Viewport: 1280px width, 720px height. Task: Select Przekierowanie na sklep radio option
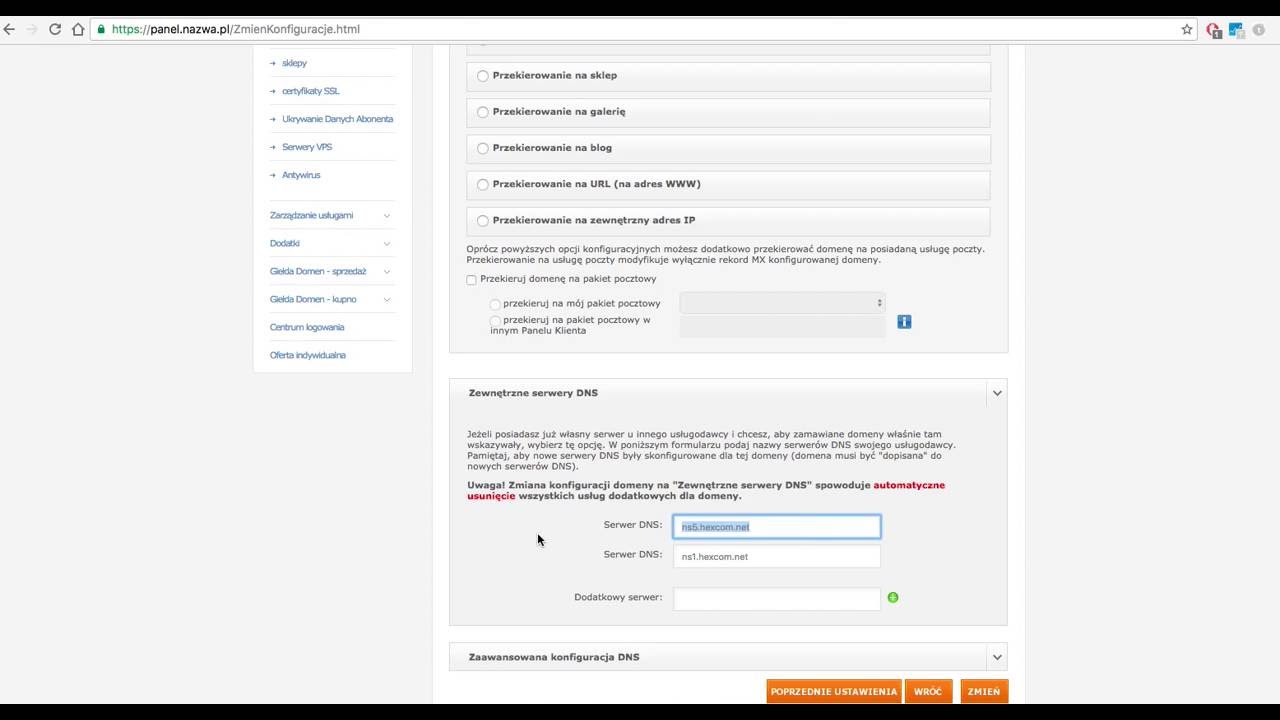tap(483, 76)
